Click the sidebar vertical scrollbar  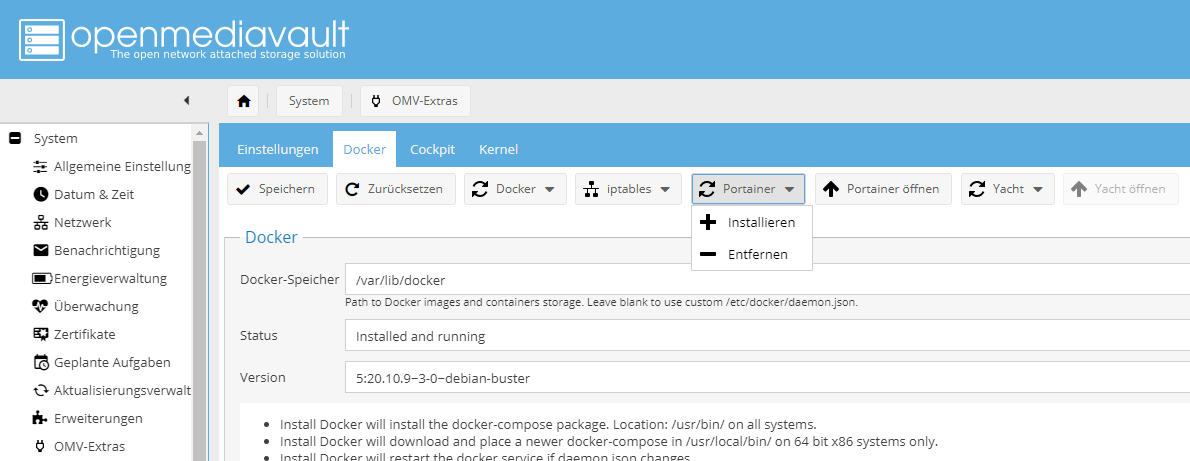click(200, 300)
